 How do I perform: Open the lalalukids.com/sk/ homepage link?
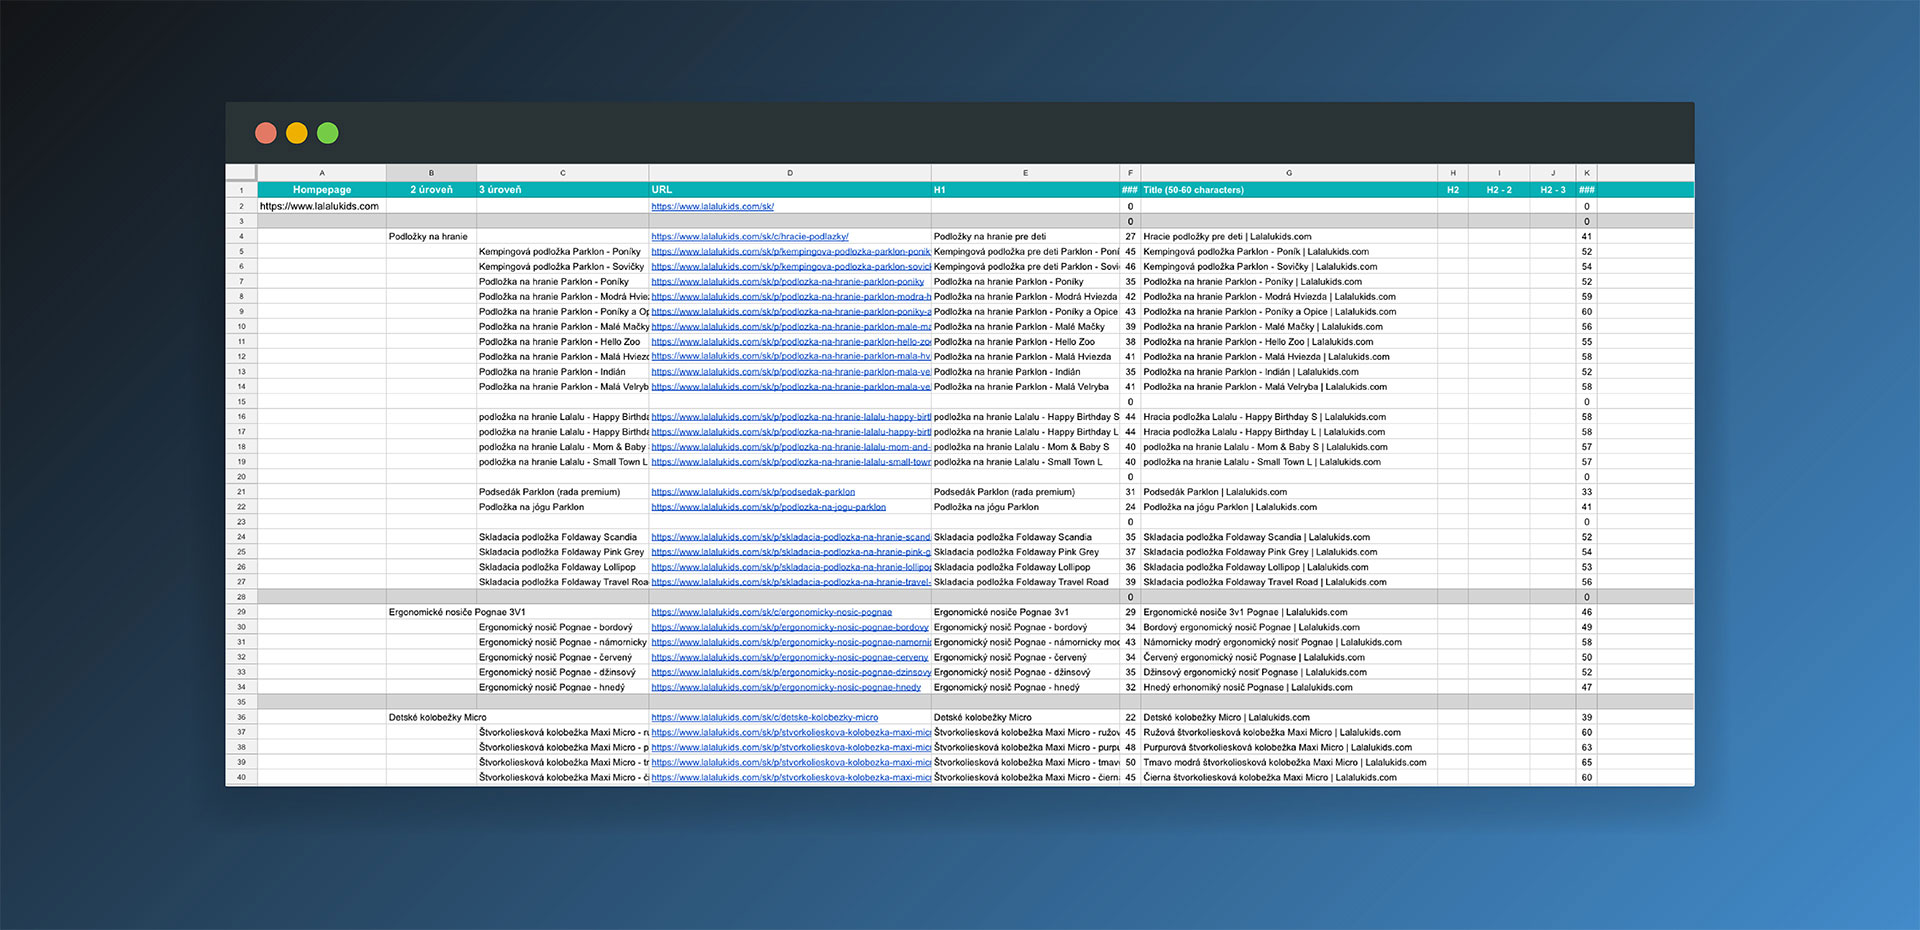pos(712,207)
